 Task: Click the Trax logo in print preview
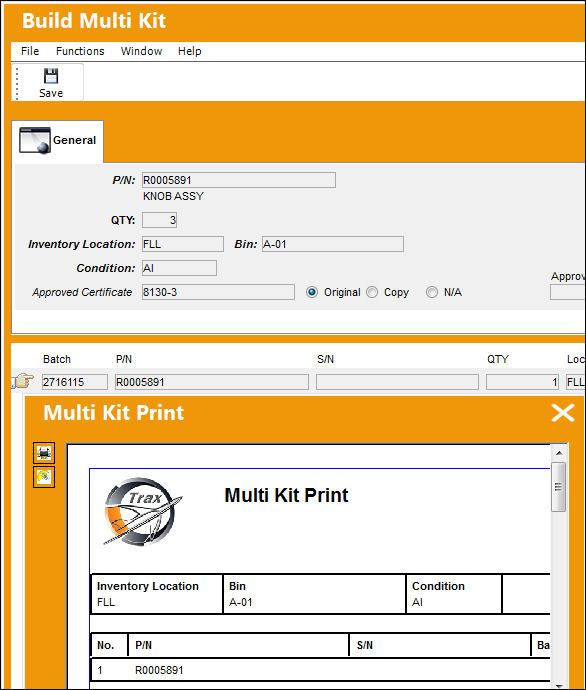pyautogui.click(x=142, y=512)
